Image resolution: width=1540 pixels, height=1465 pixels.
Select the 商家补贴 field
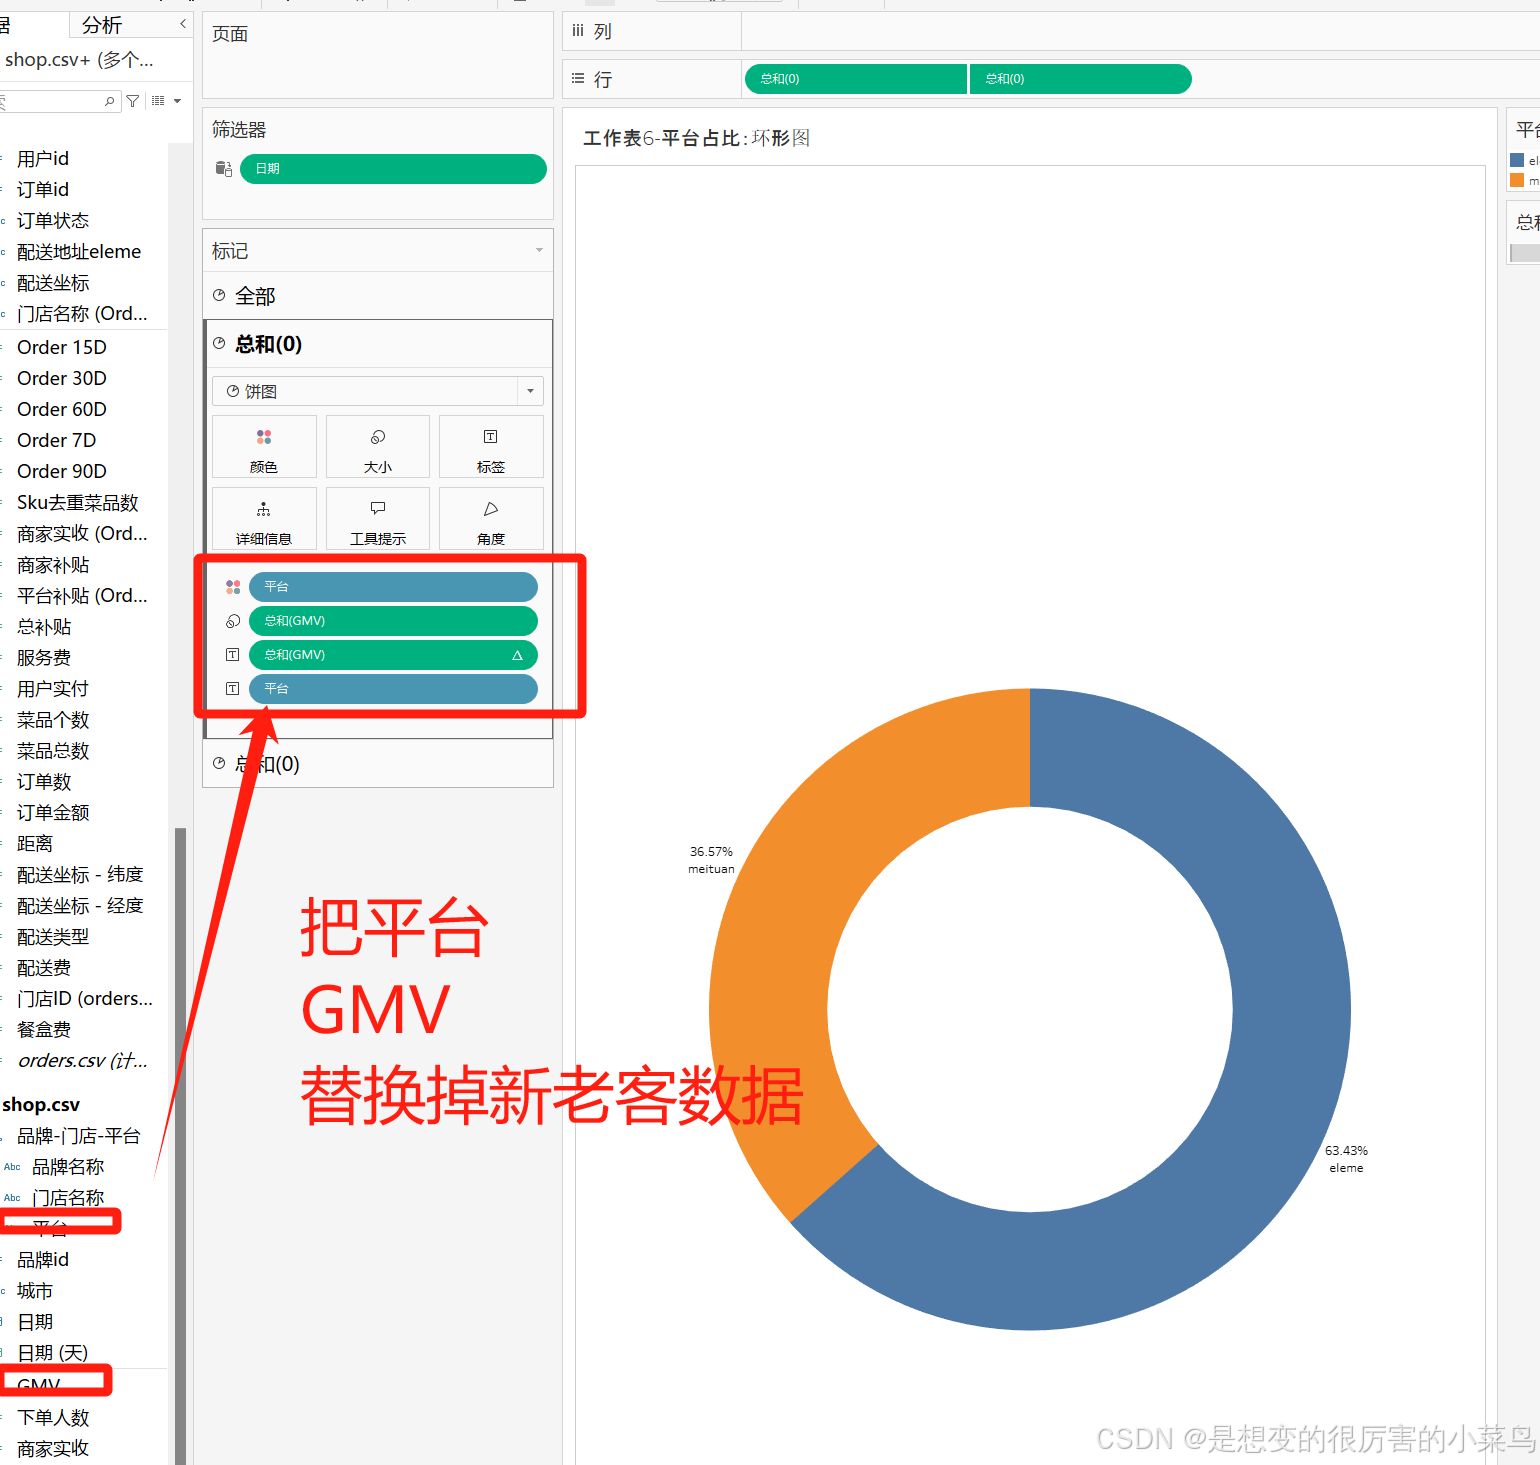click(x=53, y=565)
